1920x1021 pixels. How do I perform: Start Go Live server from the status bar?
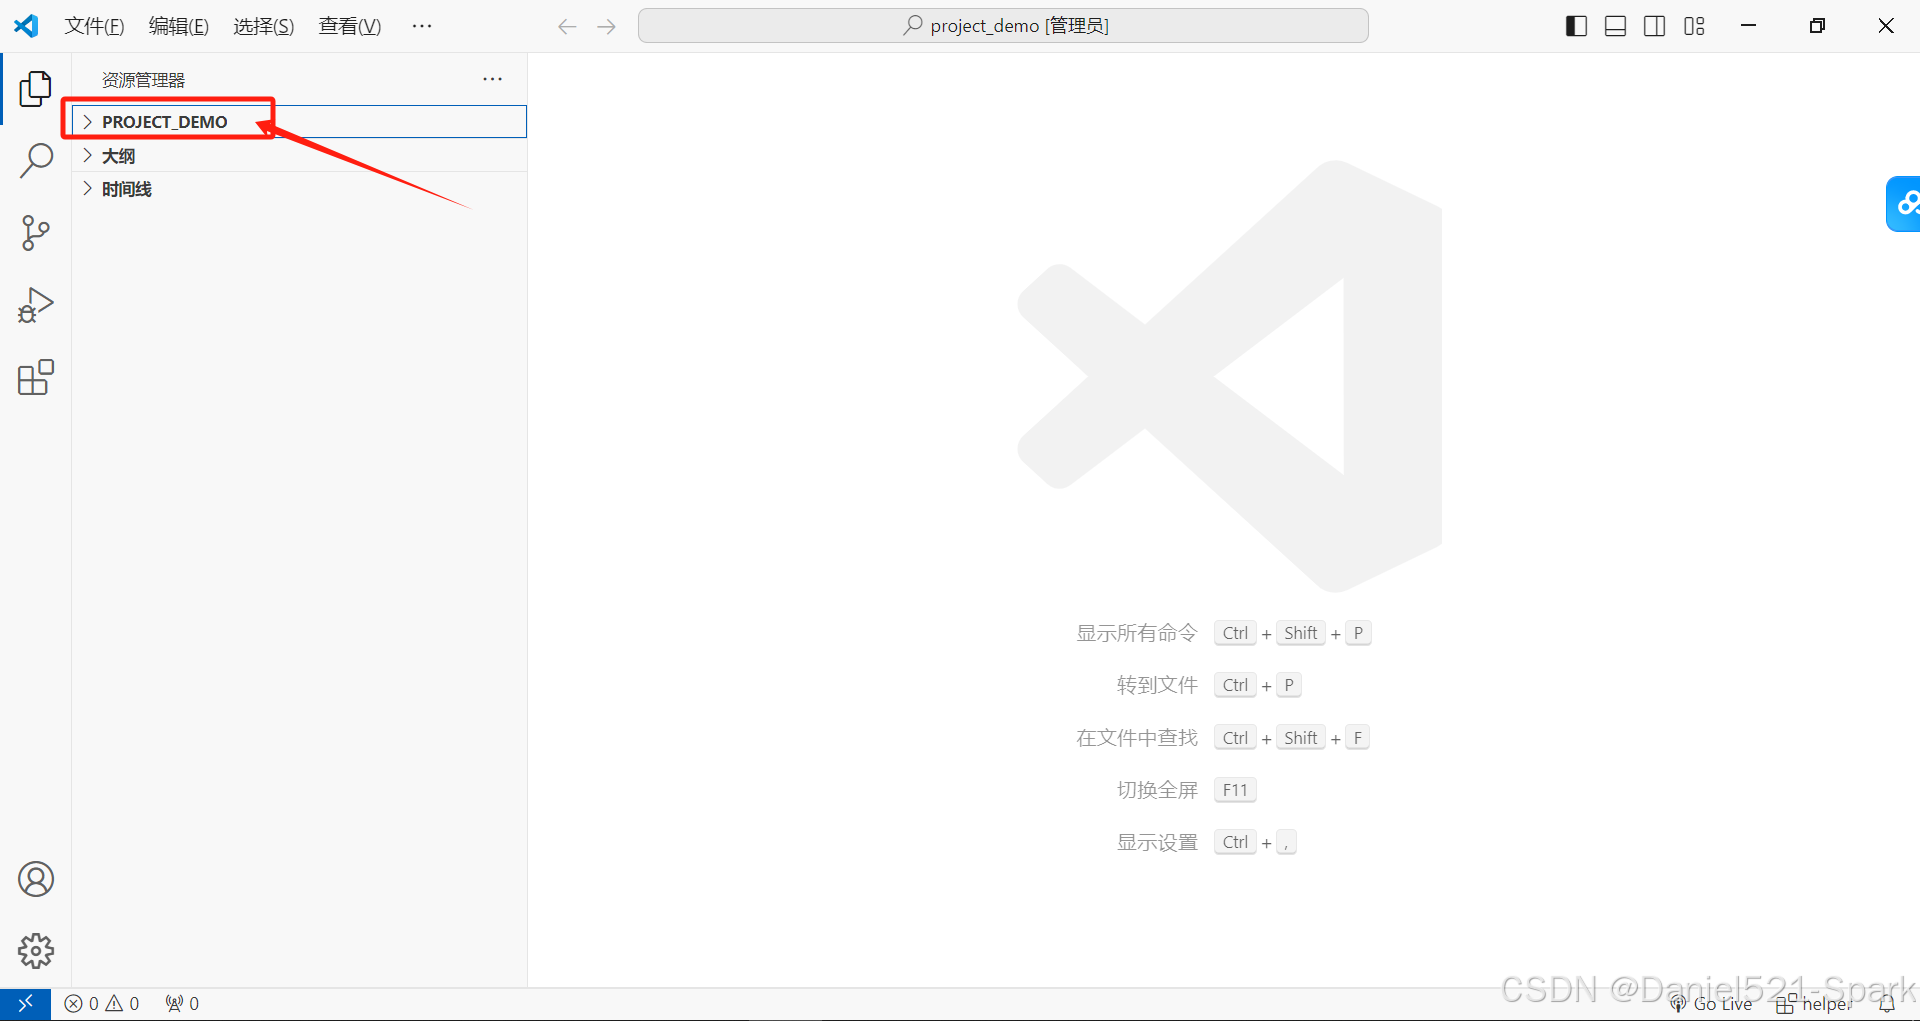click(x=1712, y=1004)
